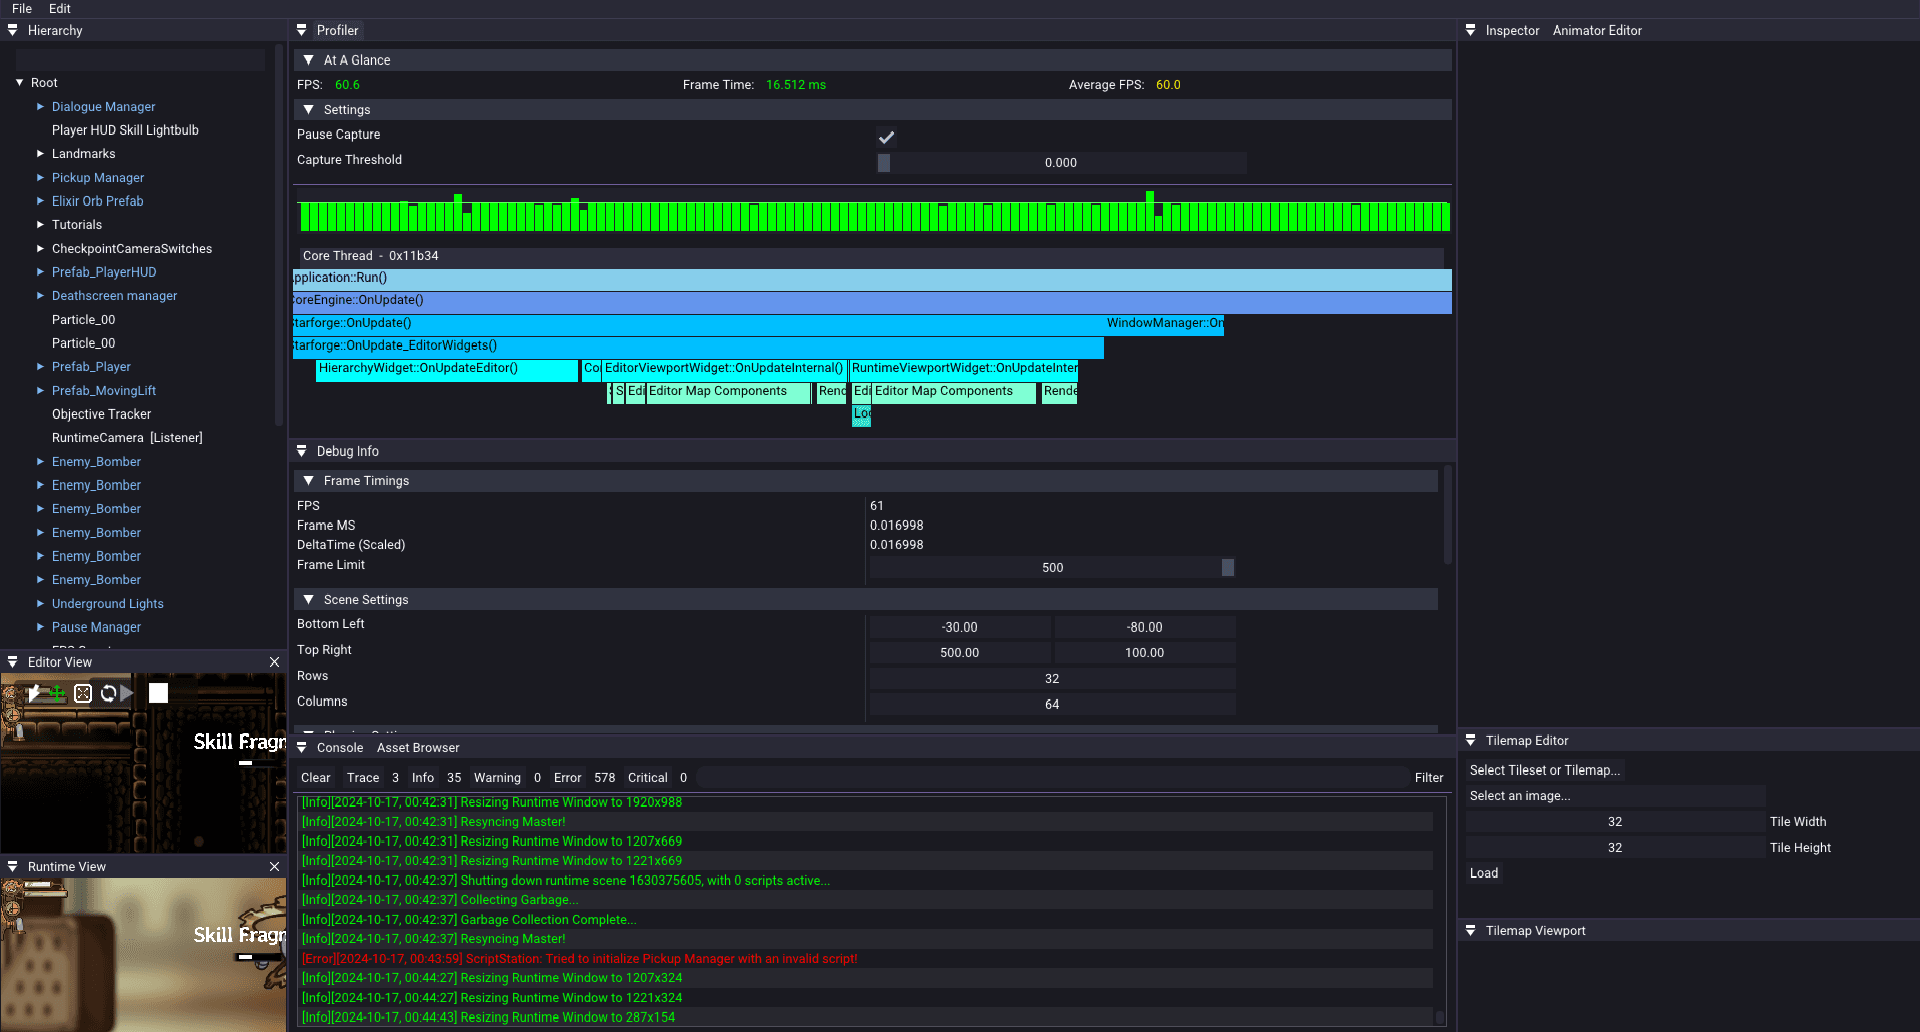Enable the Errors filter showing 578

point(567,777)
